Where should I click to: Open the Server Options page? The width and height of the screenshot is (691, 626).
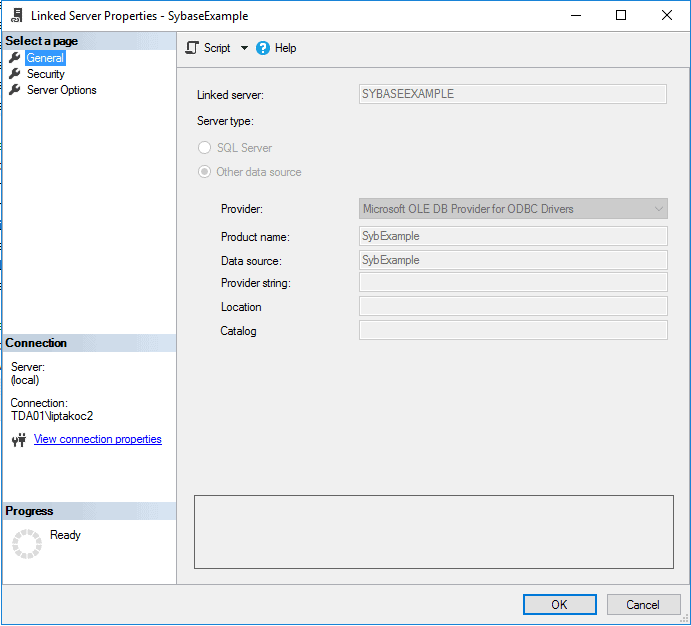point(62,90)
